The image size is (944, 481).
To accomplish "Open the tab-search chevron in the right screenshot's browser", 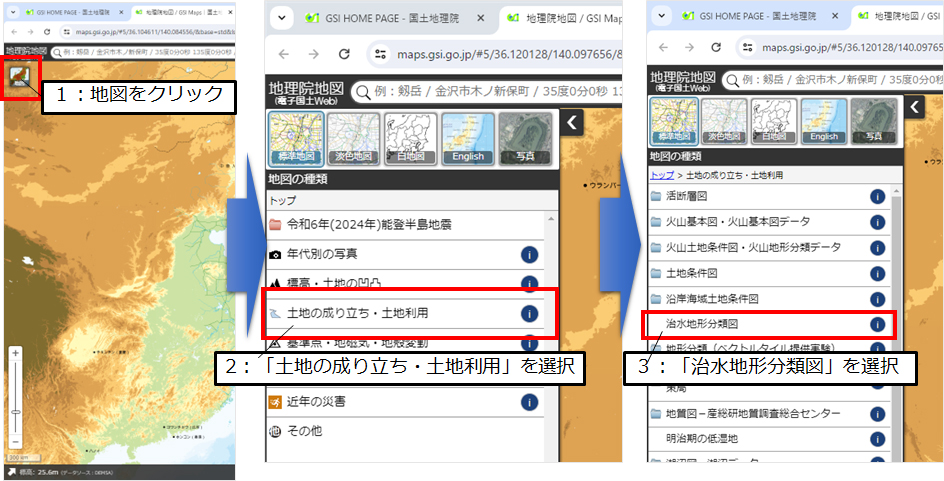I will (661, 15).
